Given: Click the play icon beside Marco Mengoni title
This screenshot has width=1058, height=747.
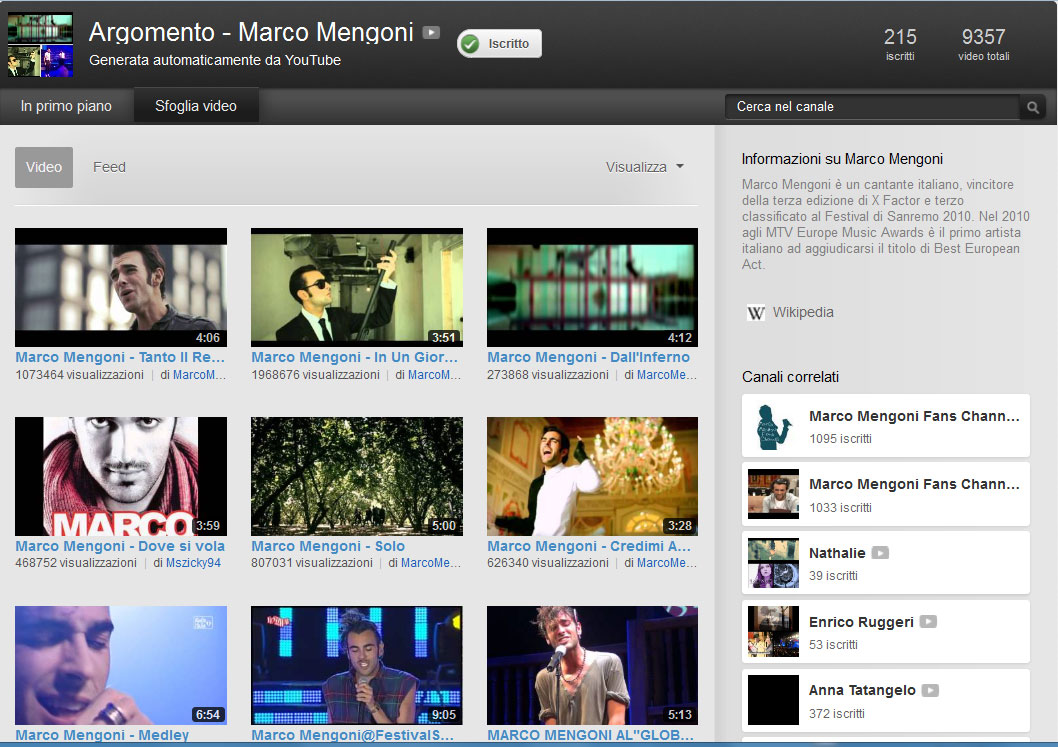Looking at the screenshot, I should click(x=431, y=32).
